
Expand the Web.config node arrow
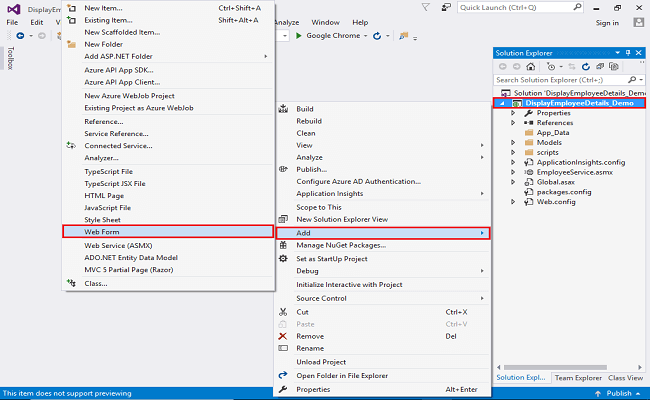click(513, 202)
